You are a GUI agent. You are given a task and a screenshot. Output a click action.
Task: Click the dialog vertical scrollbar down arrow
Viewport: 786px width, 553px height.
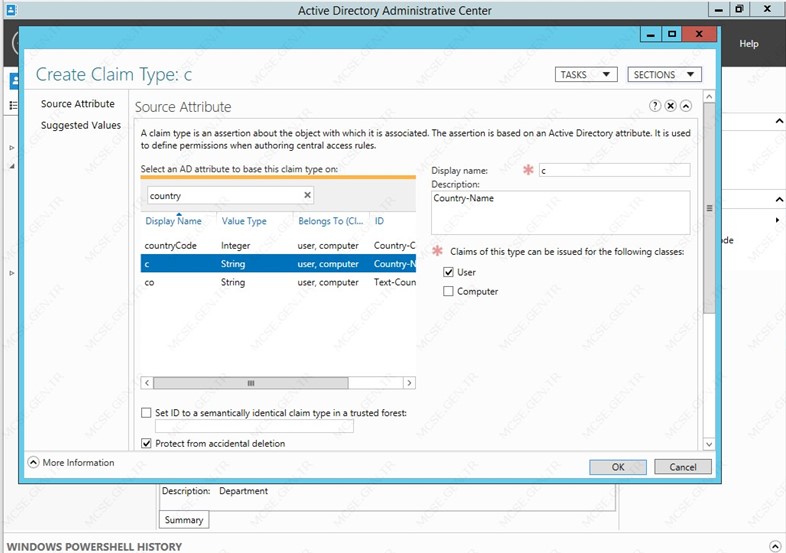pyautogui.click(x=709, y=444)
